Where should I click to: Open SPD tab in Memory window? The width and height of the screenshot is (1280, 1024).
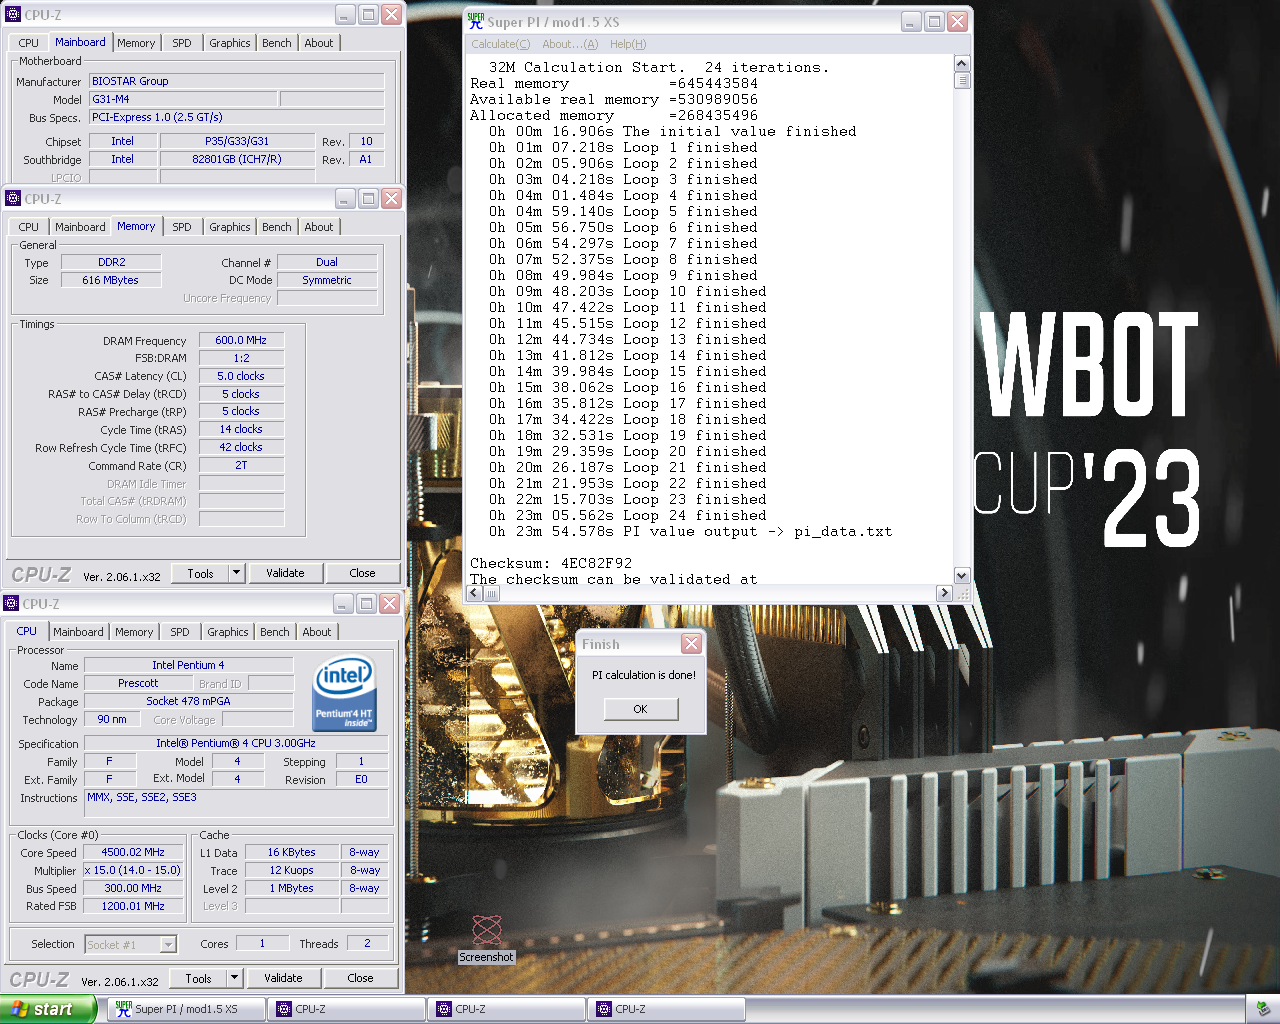[182, 227]
